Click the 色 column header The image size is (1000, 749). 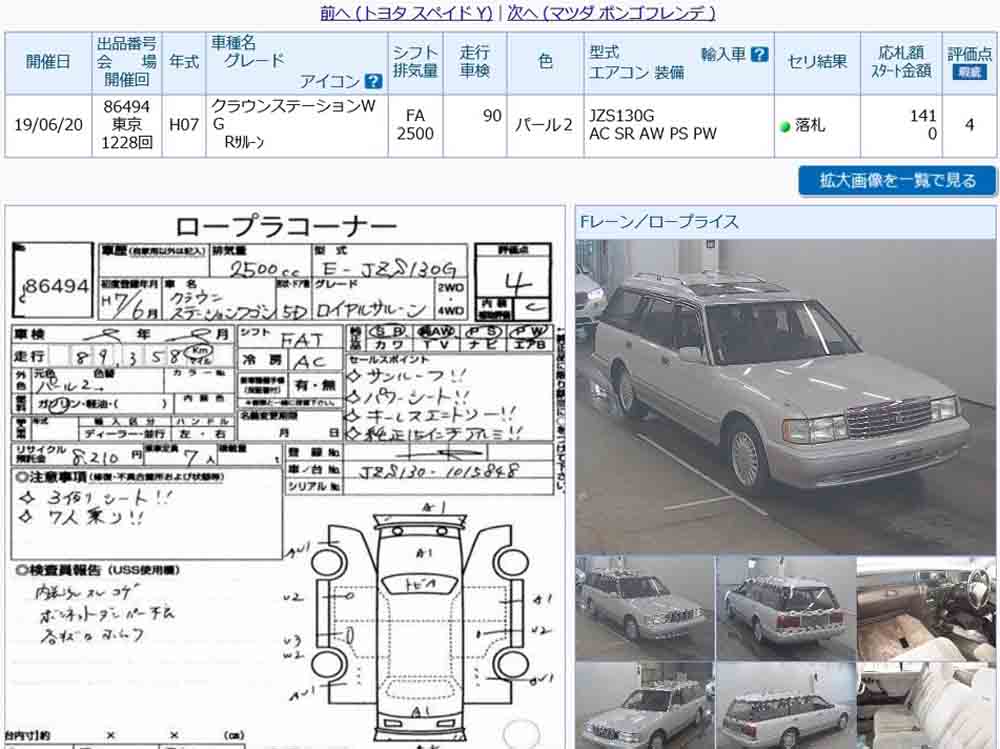pyautogui.click(x=545, y=63)
